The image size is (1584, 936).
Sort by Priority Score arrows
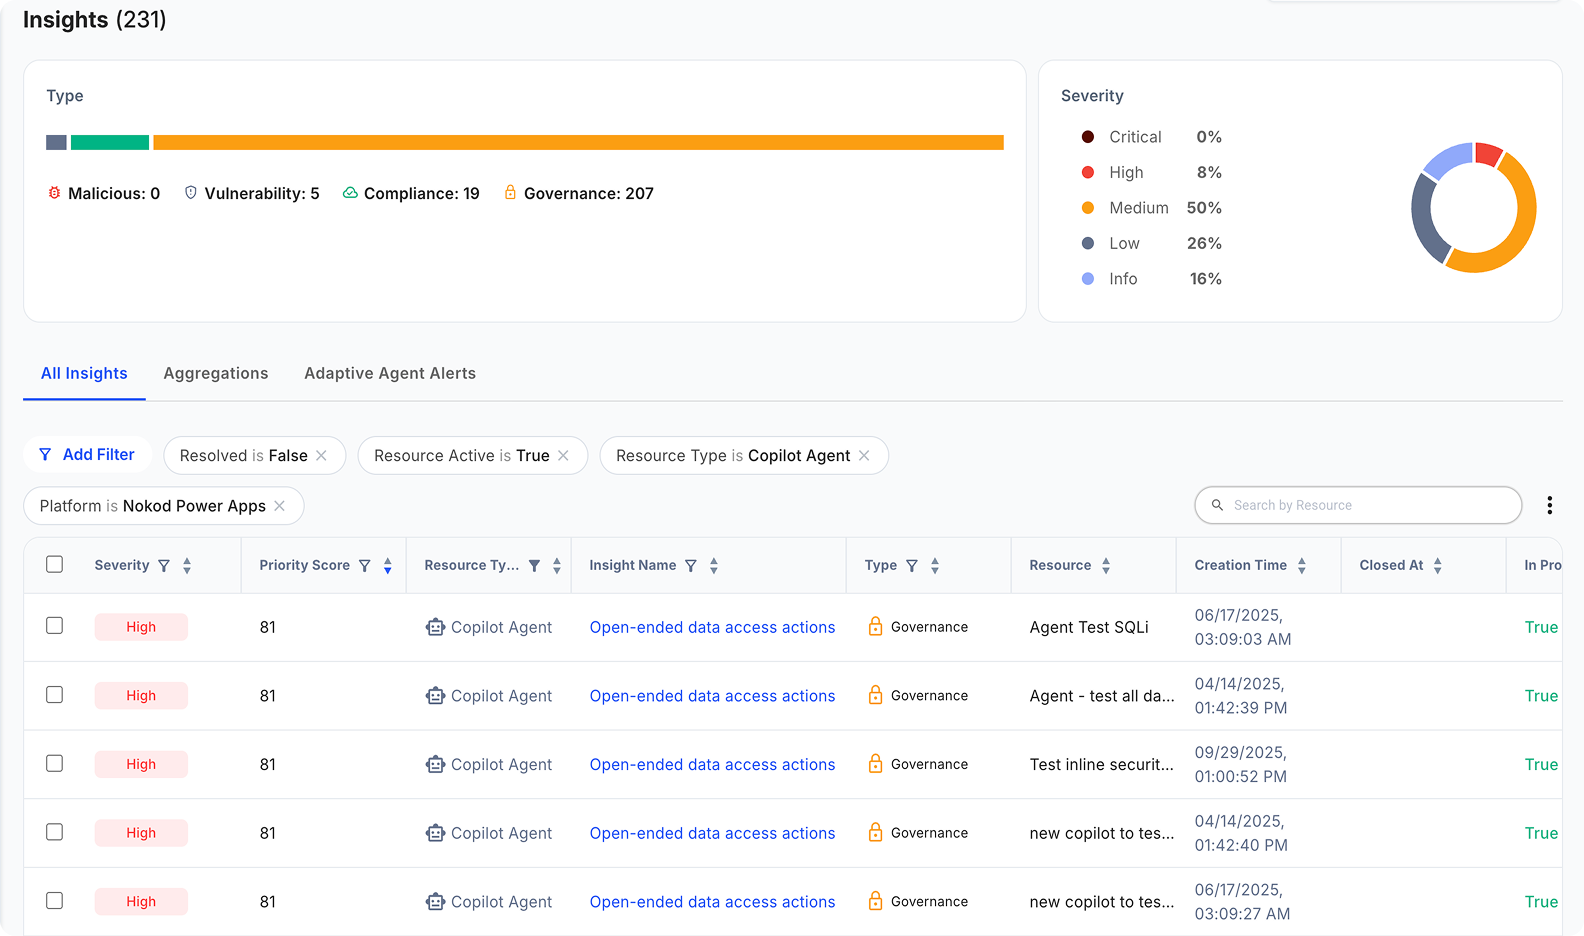(x=388, y=566)
